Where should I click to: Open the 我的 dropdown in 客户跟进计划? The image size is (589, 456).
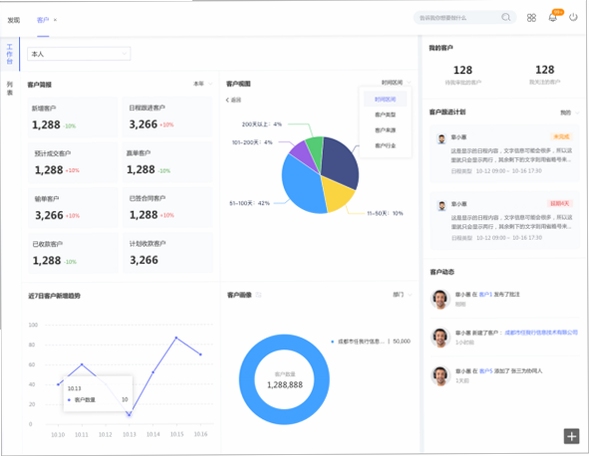[569, 112]
